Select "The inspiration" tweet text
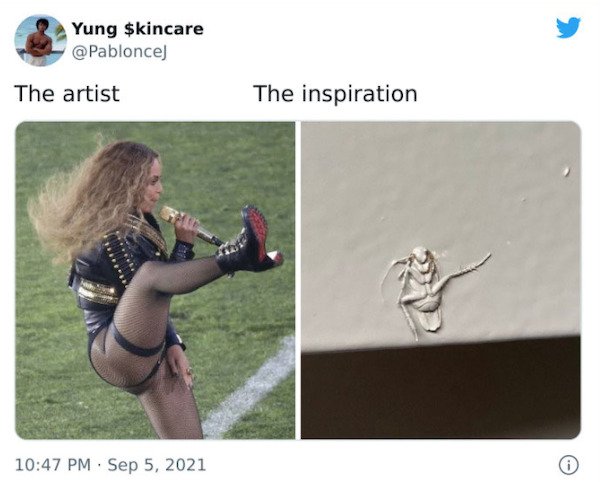The height and width of the screenshot is (482, 600). 335,94
